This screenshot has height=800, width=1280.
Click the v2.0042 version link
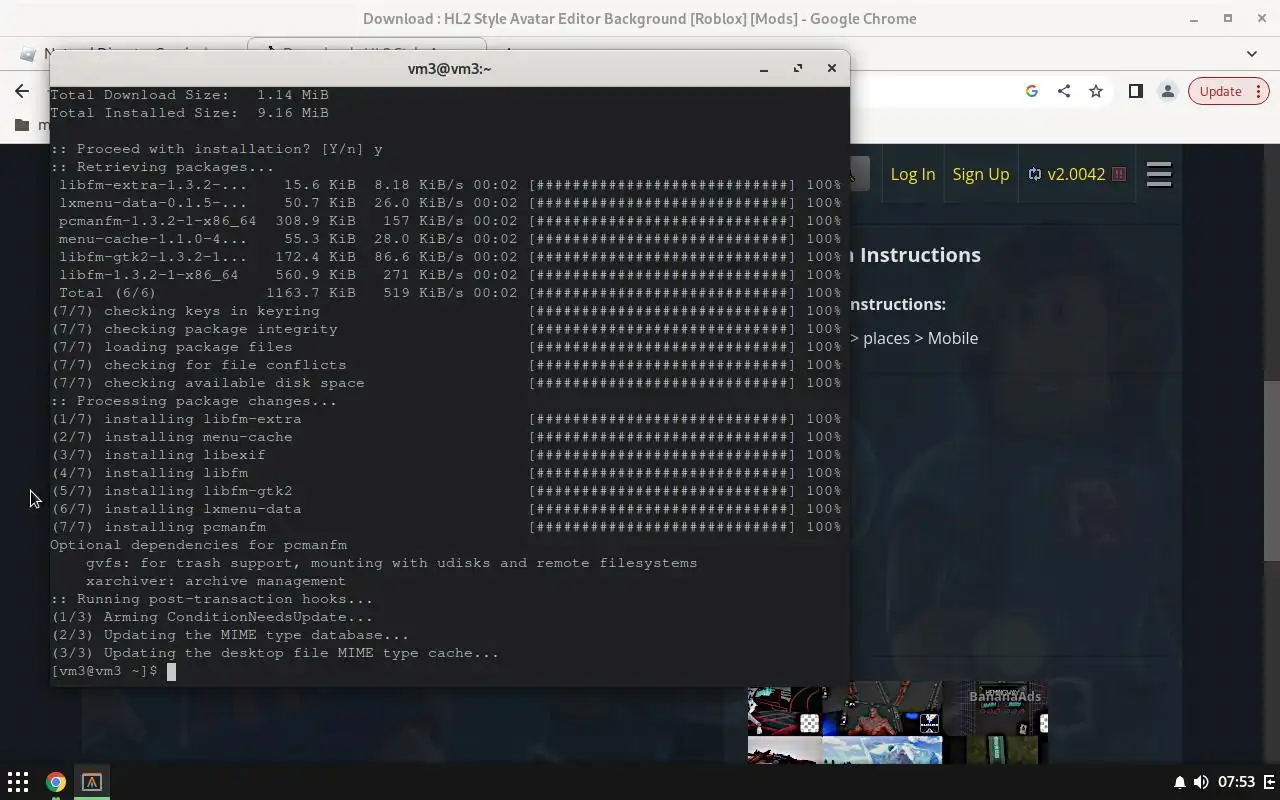coord(1076,174)
